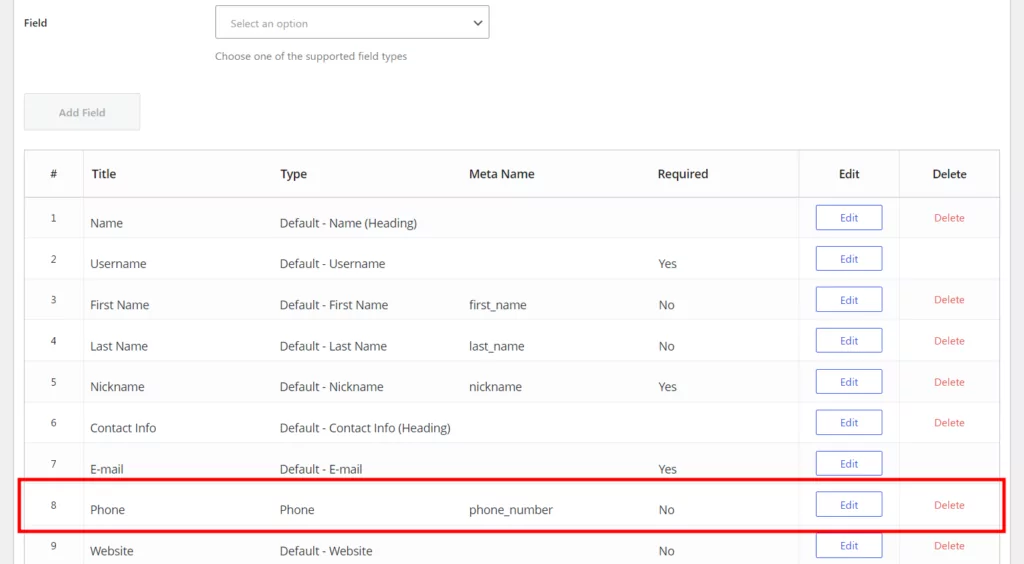Edit the Website field row
1024x564 pixels.
pyautogui.click(x=848, y=546)
